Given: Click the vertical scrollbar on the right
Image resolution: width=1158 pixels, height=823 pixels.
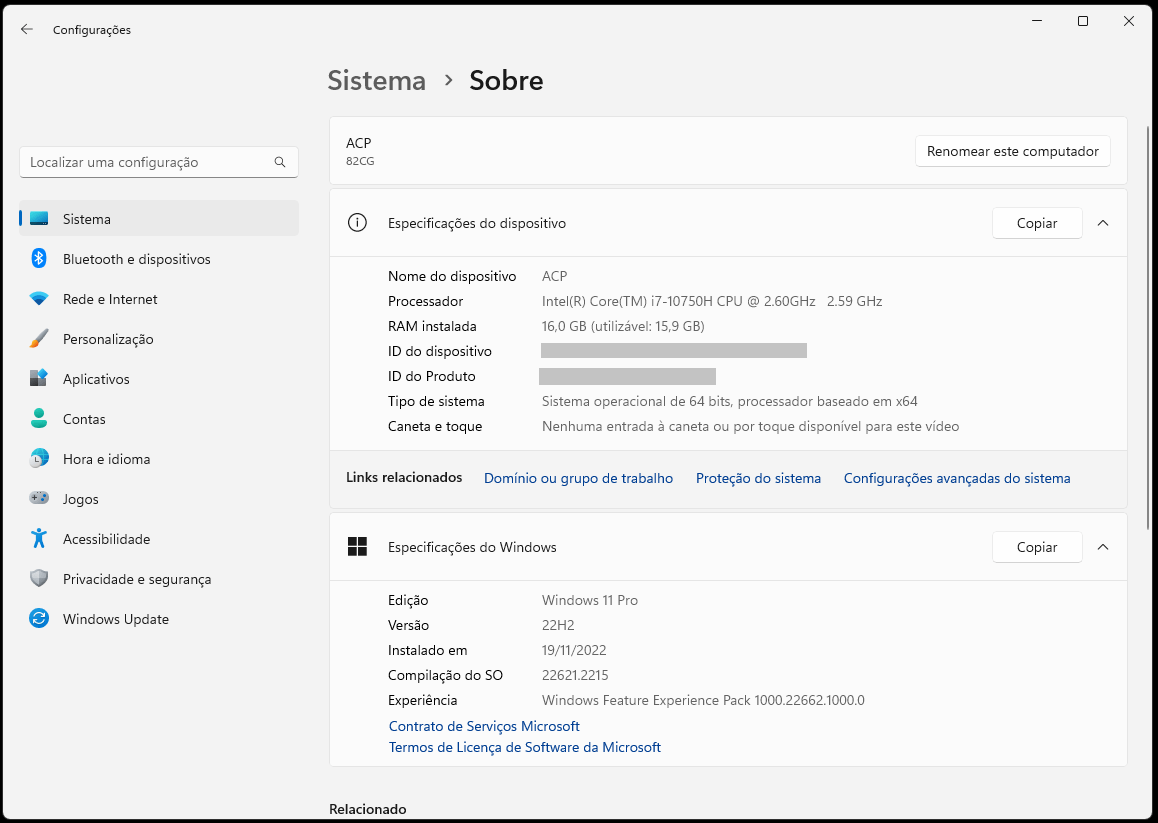Looking at the screenshot, I should (1148, 327).
